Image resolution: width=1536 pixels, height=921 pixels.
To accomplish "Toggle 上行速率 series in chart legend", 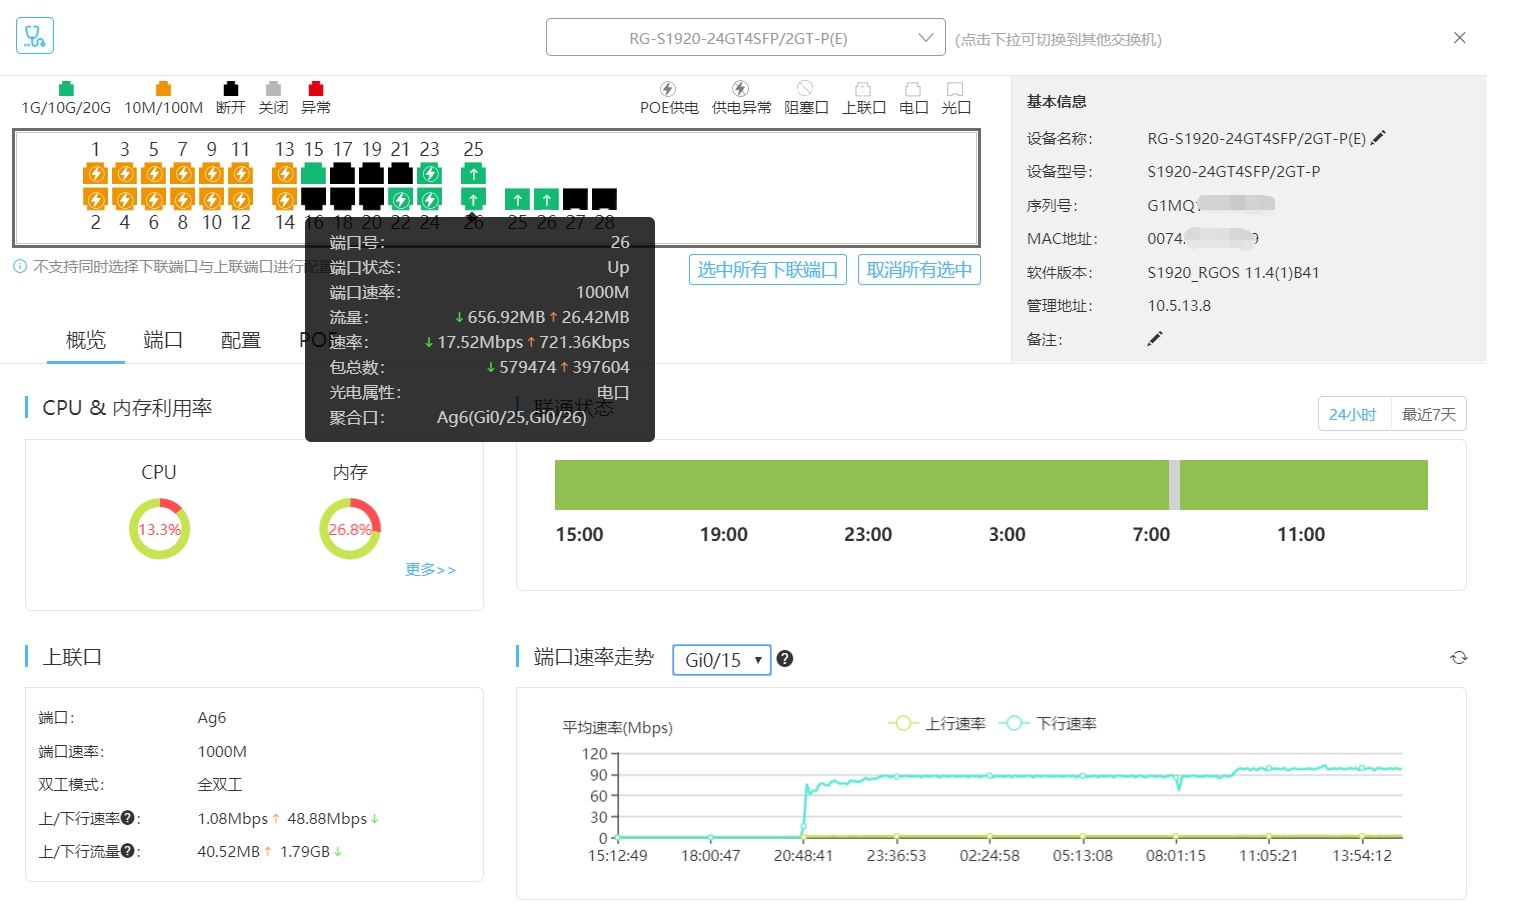I will [x=937, y=723].
